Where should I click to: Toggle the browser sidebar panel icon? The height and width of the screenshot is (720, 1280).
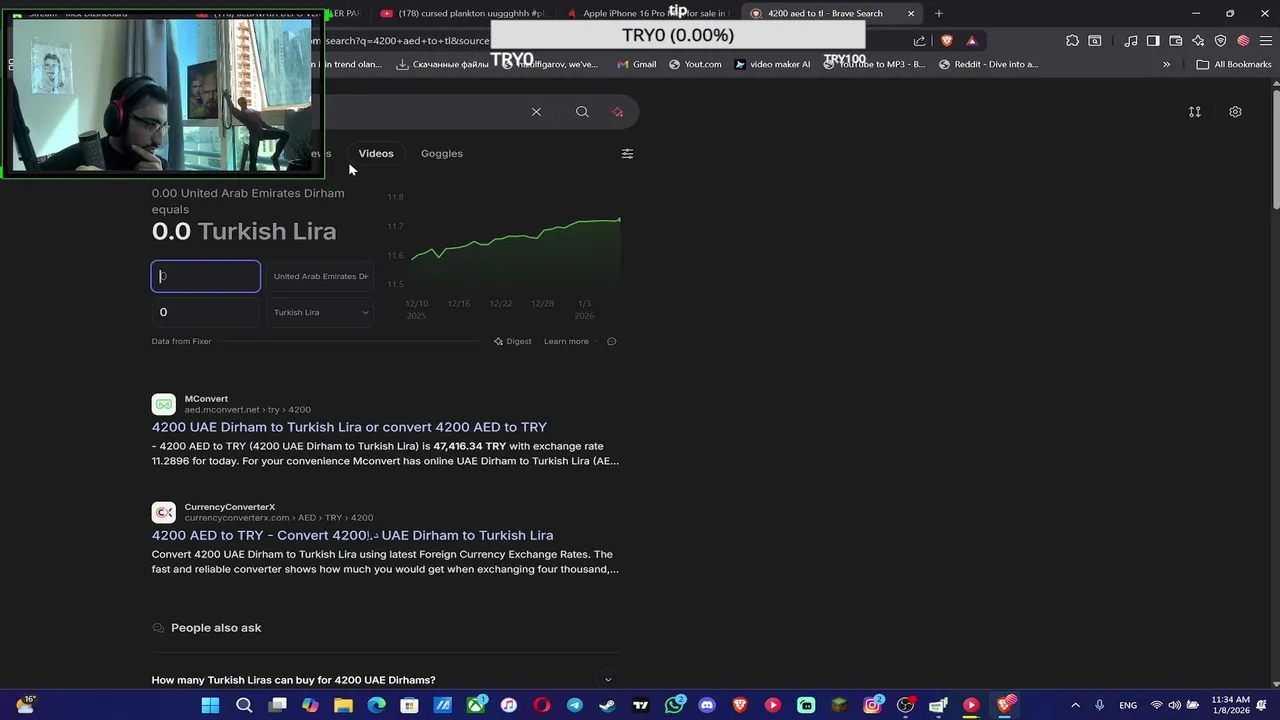(1153, 41)
